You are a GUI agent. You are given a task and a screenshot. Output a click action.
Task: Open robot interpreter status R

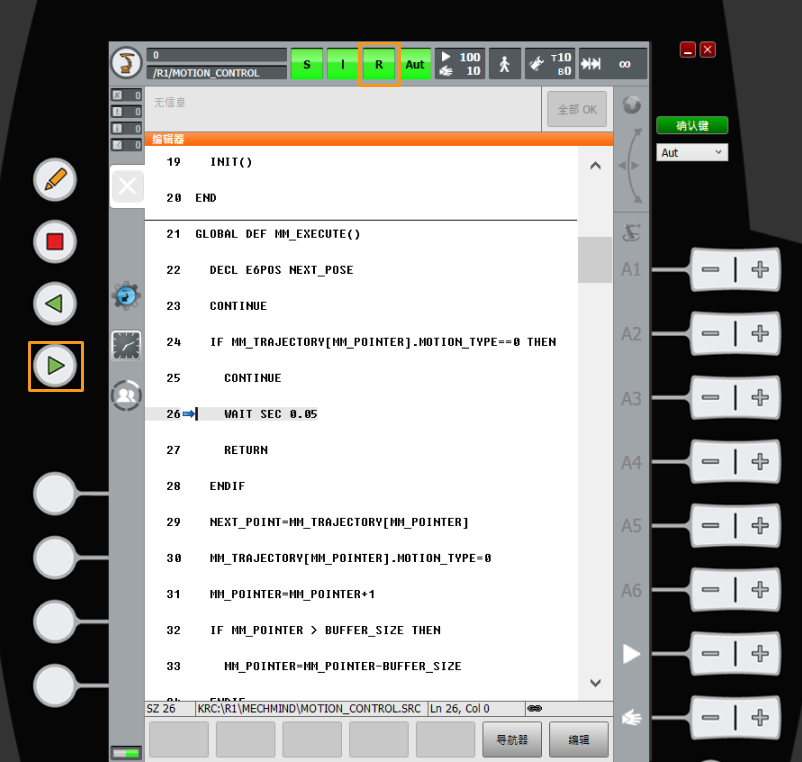(x=379, y=64)
